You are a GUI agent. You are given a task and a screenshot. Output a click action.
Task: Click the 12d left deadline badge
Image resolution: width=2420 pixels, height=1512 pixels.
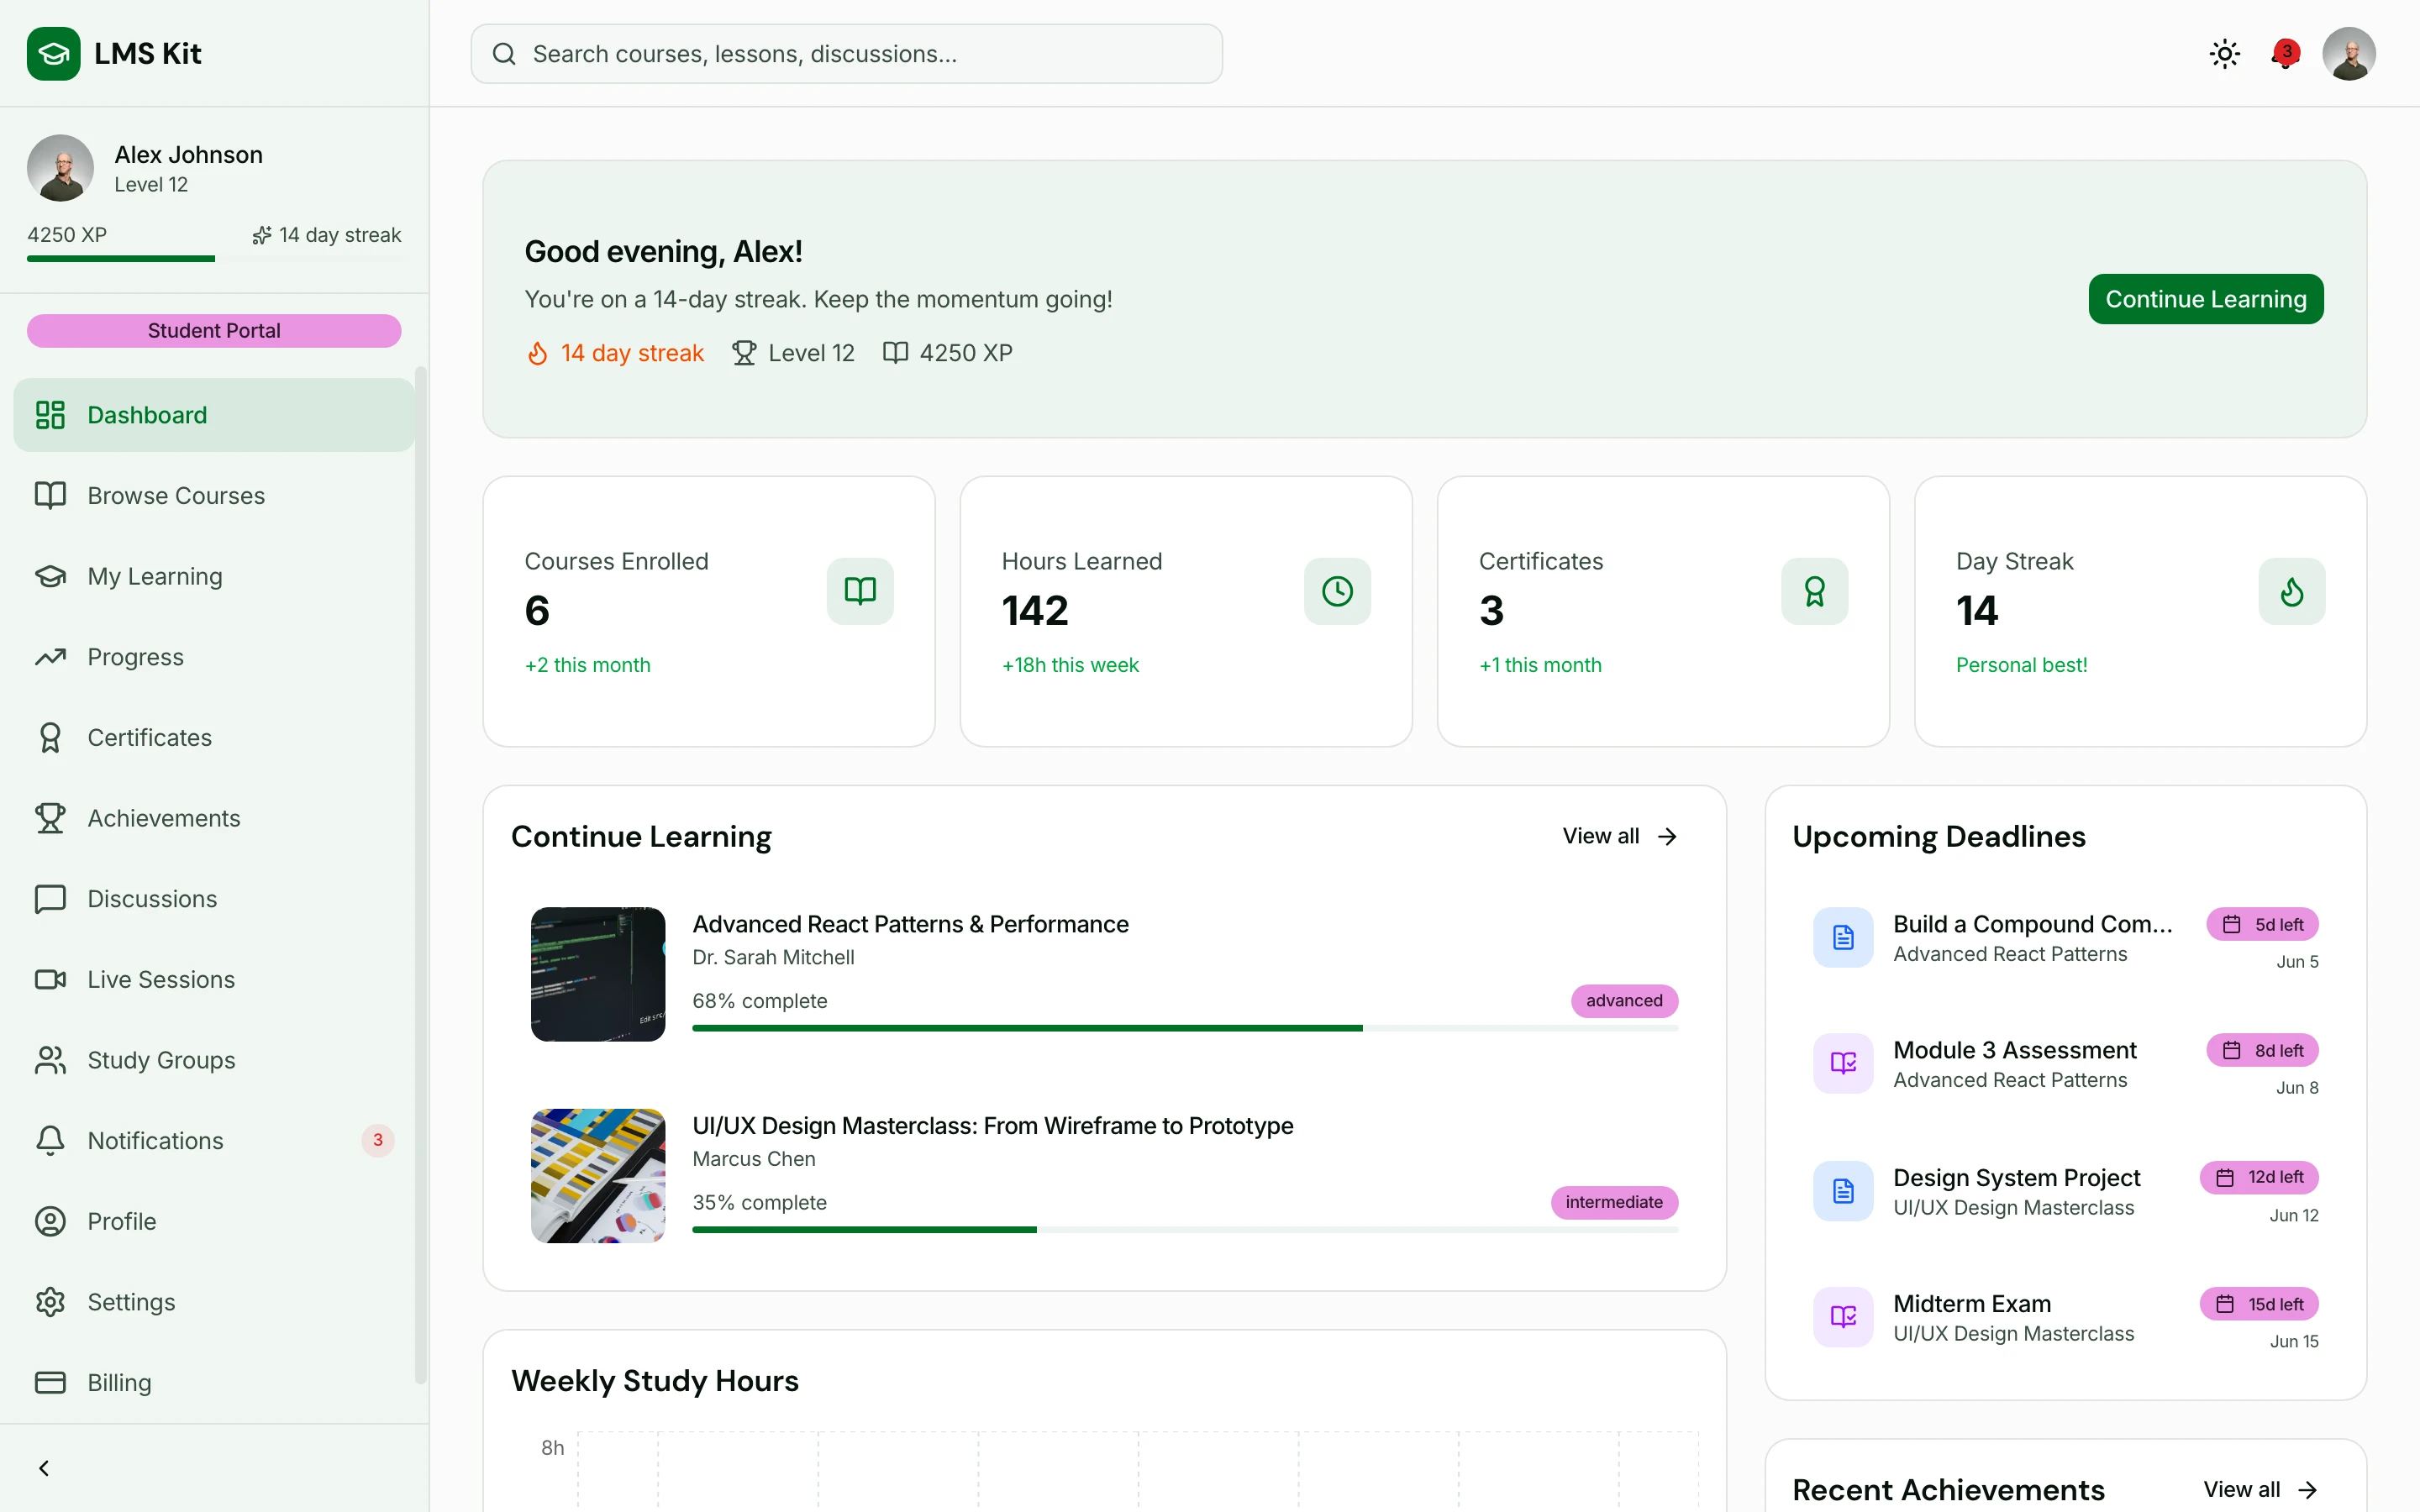click(2258, 1177)
